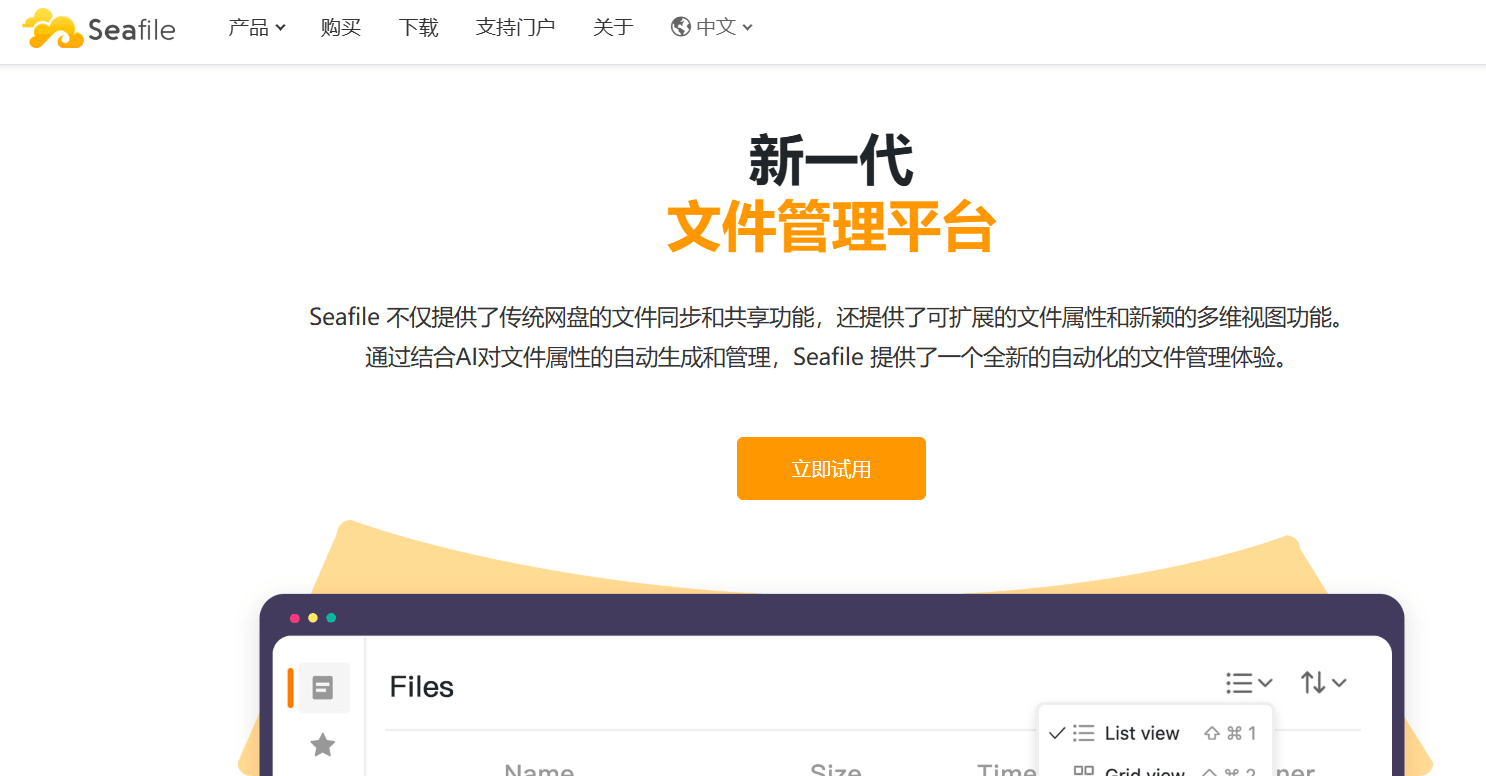Click the 文件管理平台 orange heading
1486x776 pixels.
(831, 226)
